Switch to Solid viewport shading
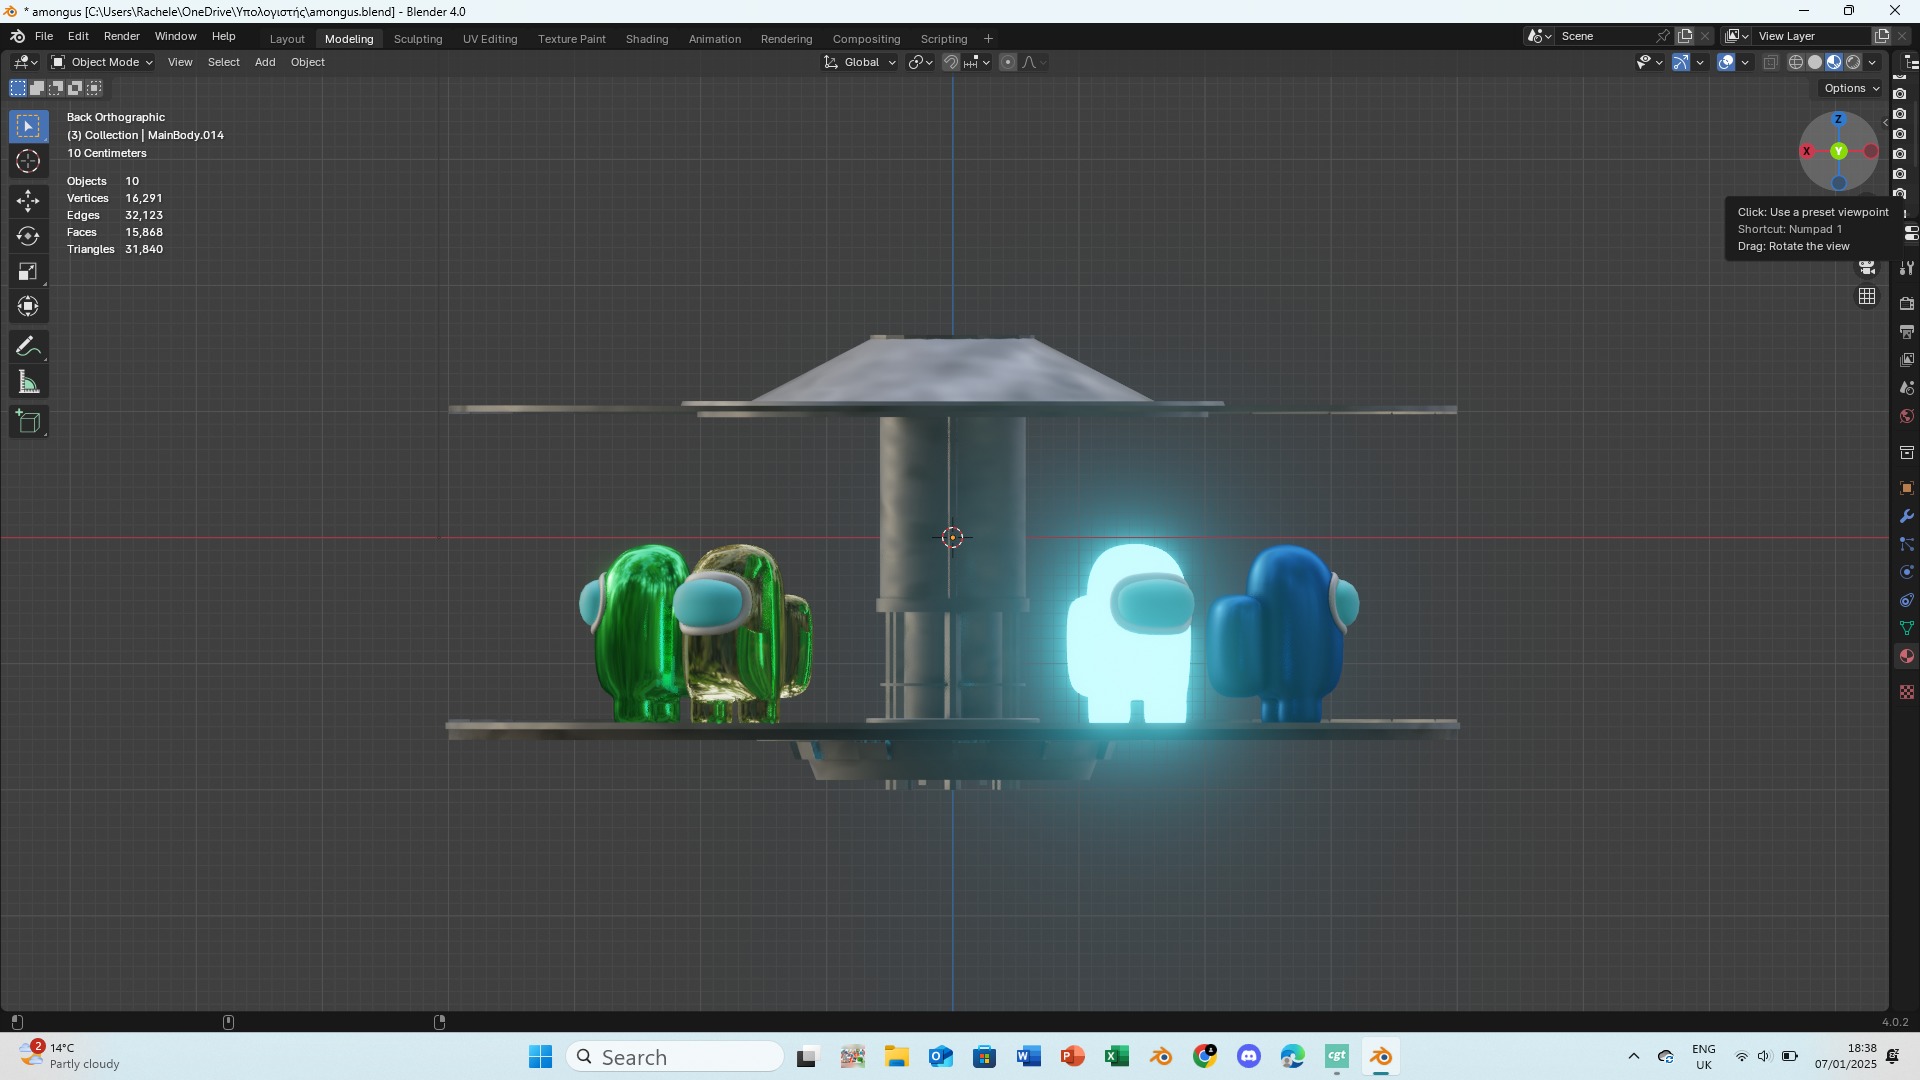 (x=1815, y=62)
